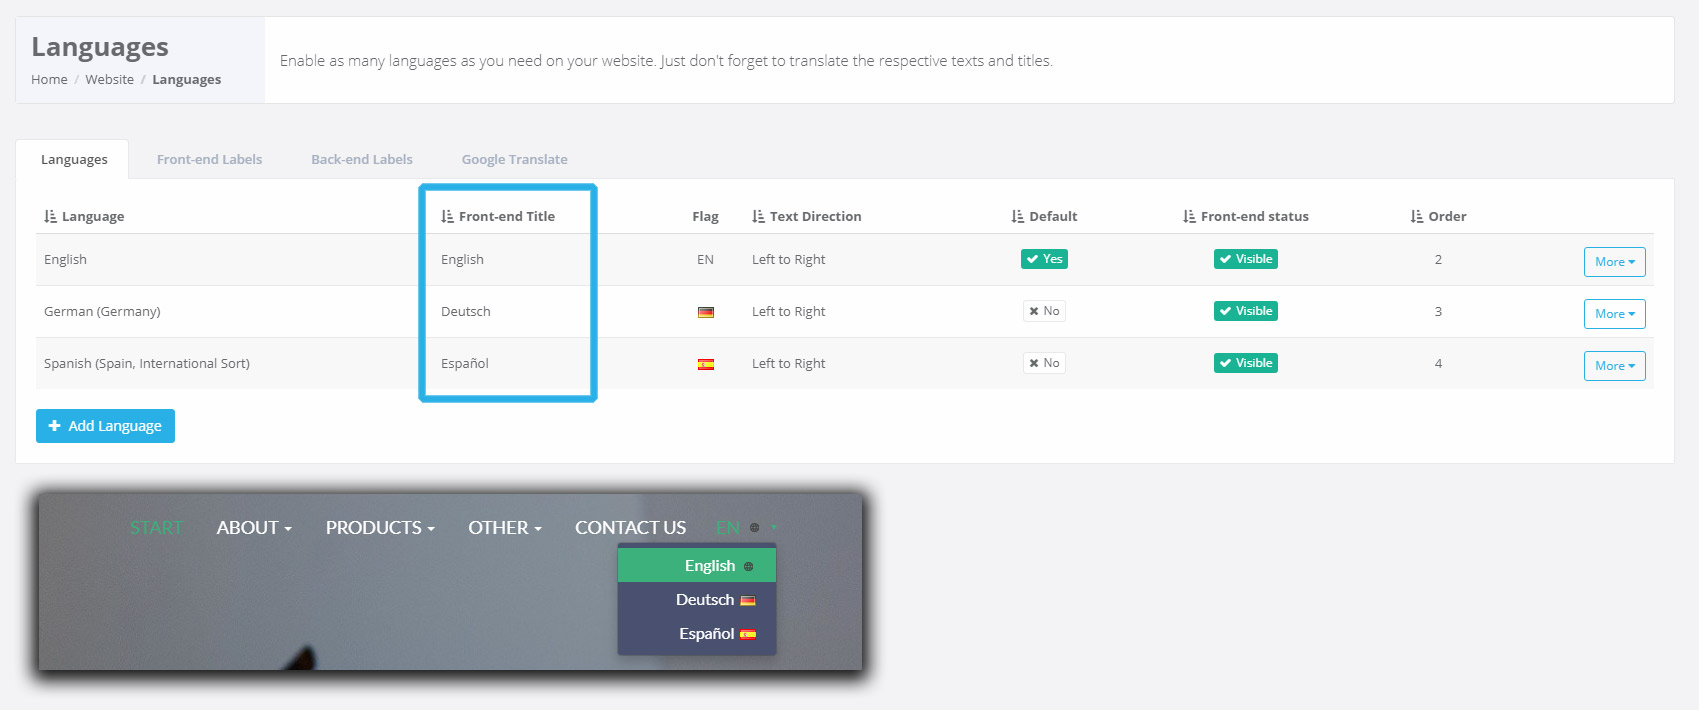Click Spanish (Spain, International Sort) cell
This screenshot has width=1699, height=710.
pos(147,364)
